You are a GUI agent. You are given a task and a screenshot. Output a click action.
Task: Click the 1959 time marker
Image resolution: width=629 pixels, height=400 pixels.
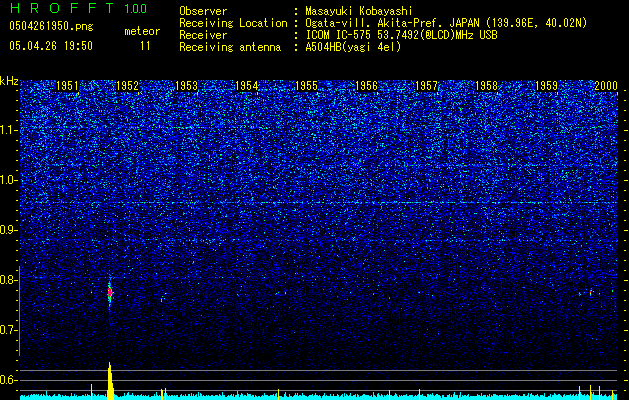click(x=546, y=85)
